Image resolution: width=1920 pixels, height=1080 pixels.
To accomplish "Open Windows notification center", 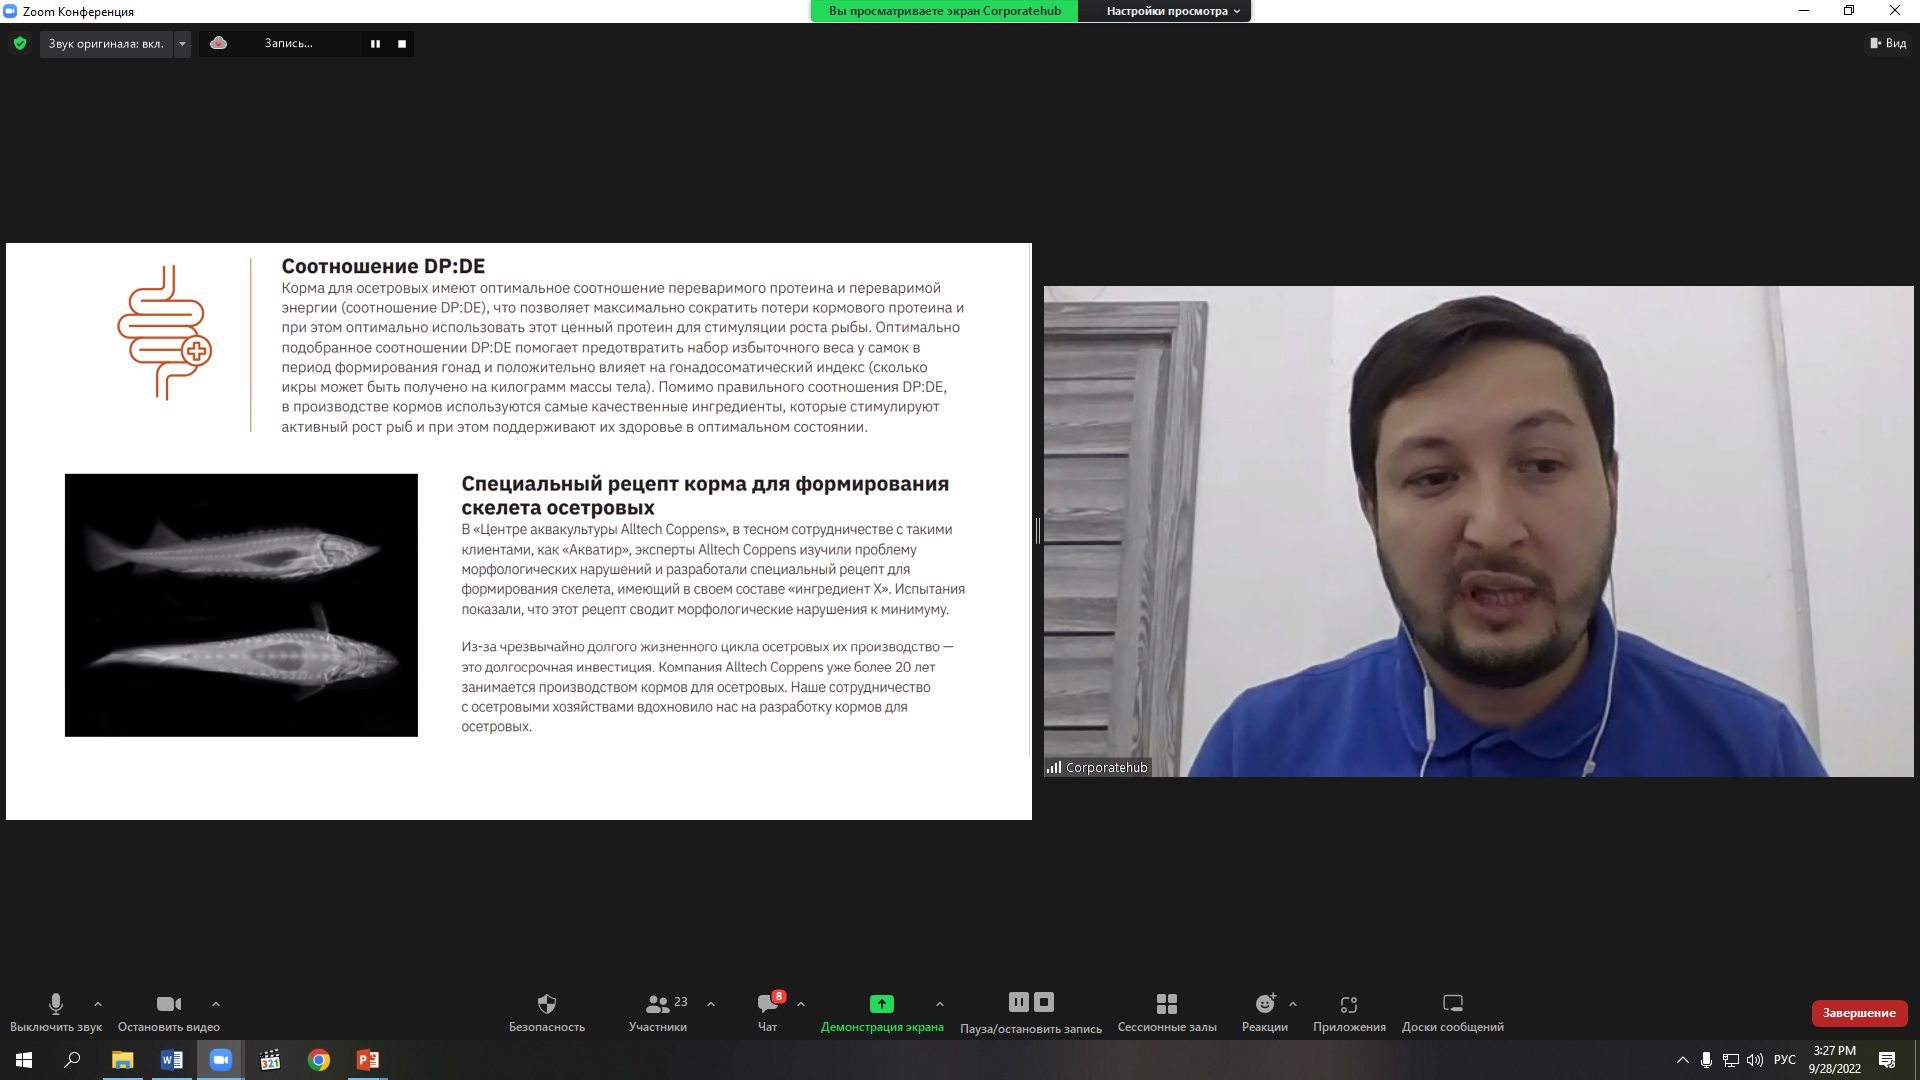I will coord(1887,1060).
